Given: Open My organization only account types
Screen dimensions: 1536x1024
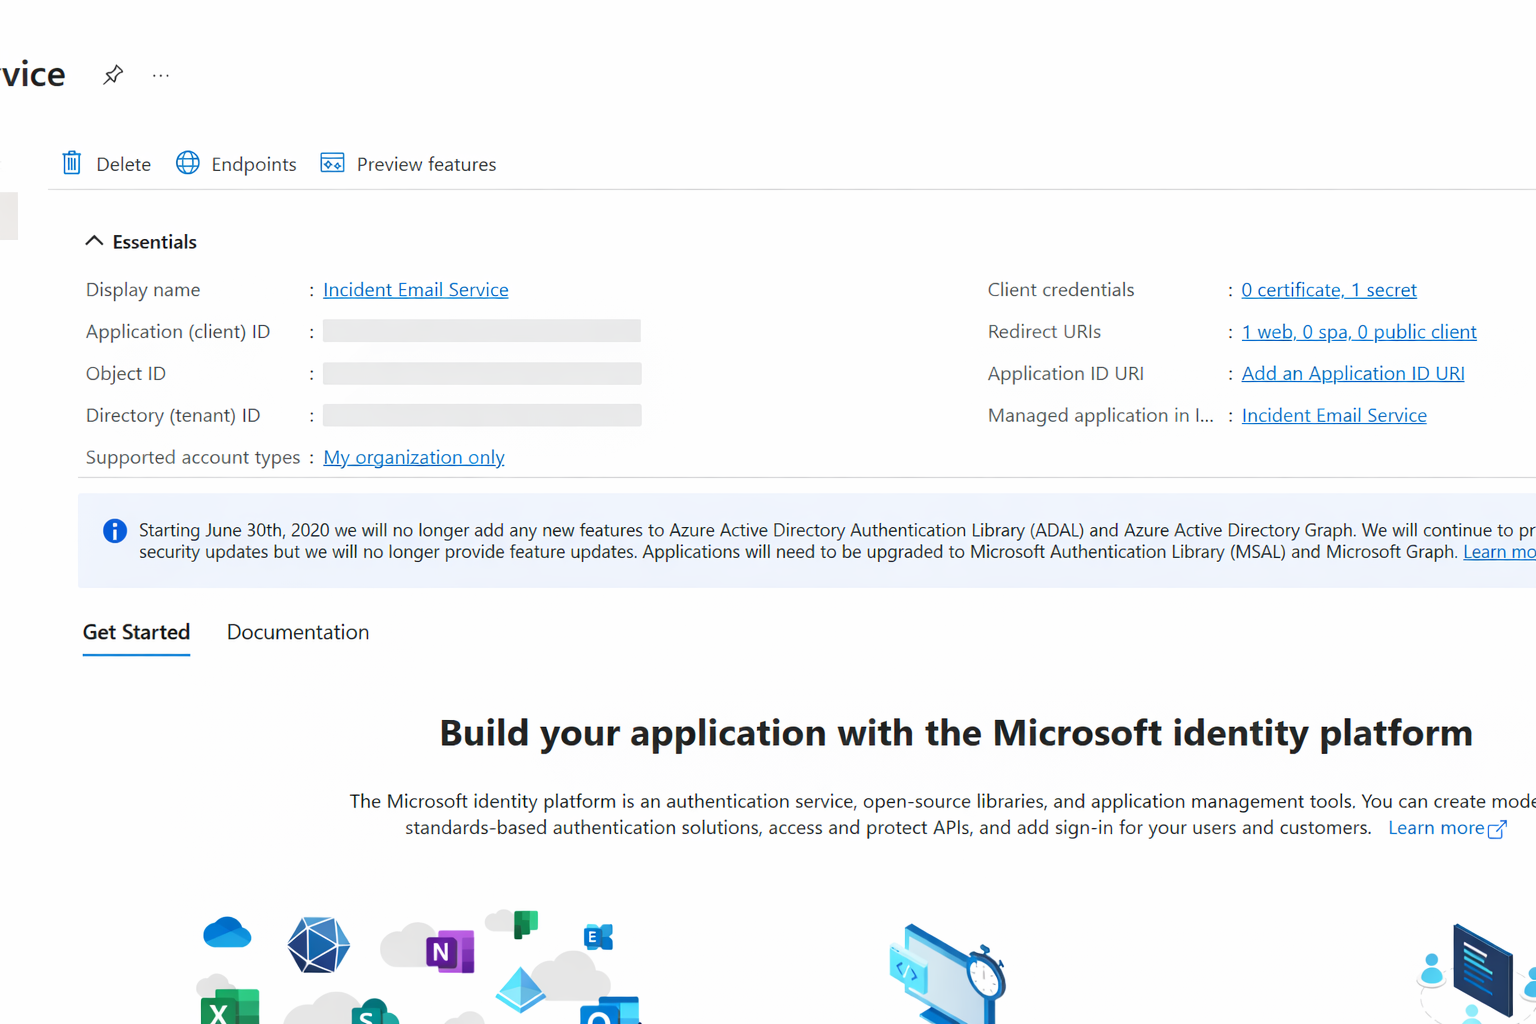Looking at the screenshot, I should pyautogui.click(x=413, y=457).
